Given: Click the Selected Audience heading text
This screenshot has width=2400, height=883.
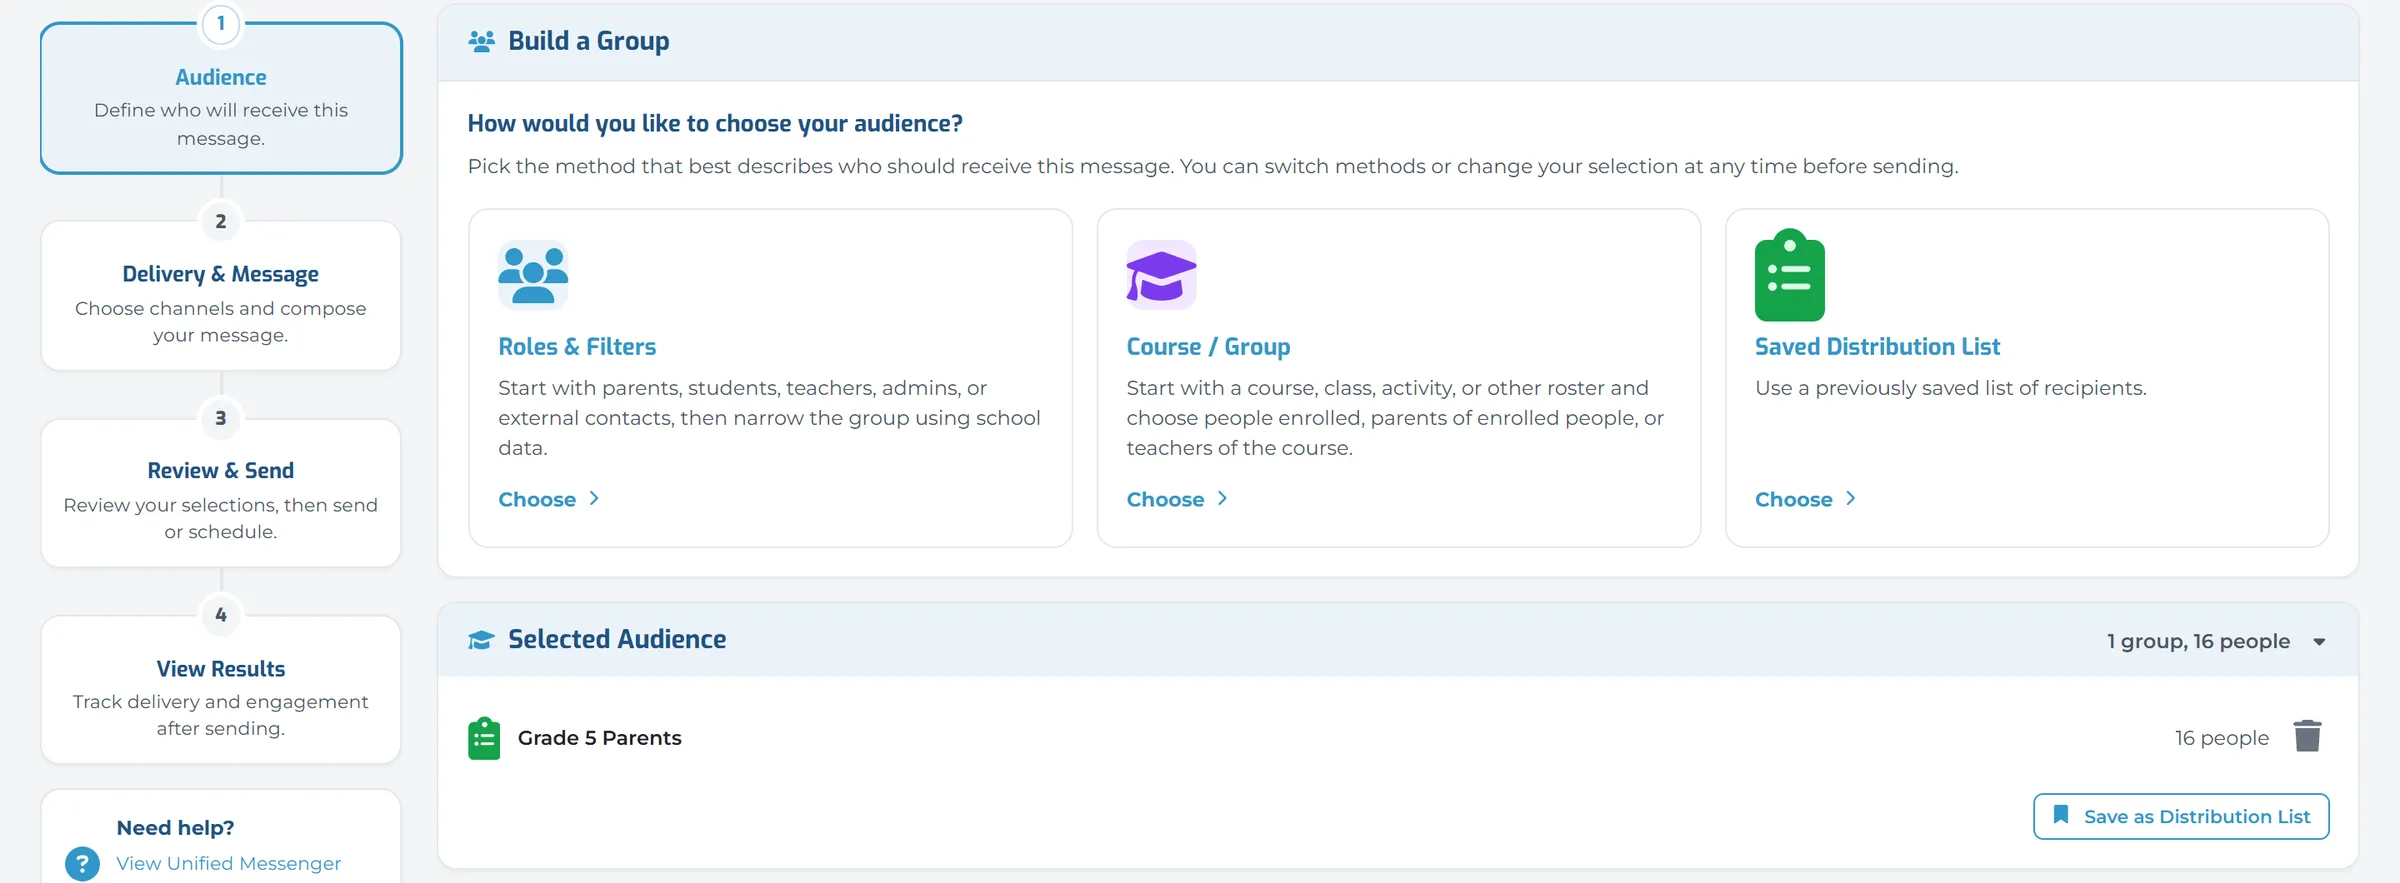Looking at the screenshot, I should [x=617, y=640].
